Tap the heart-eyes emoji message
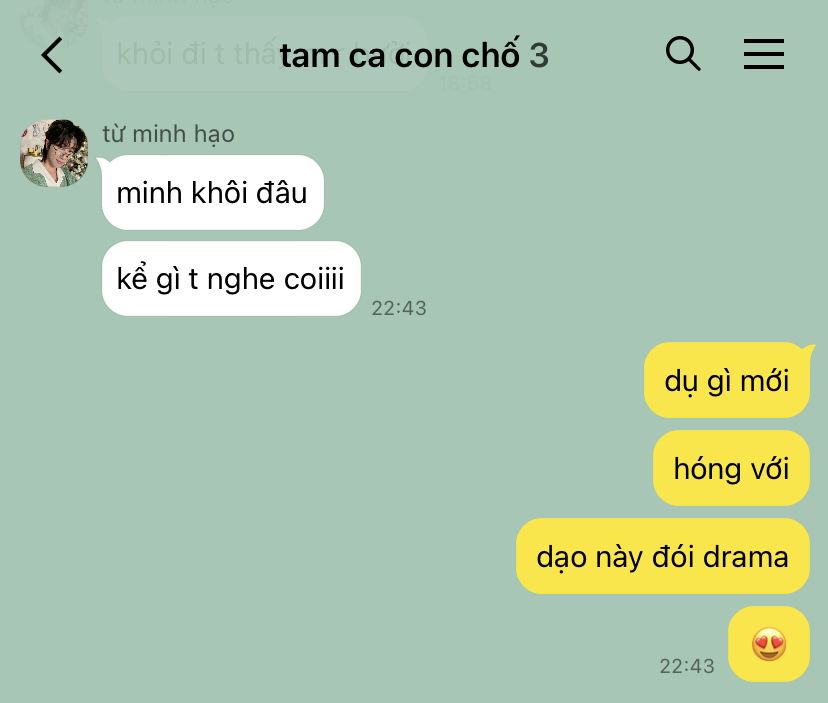828x703 pixels. [x=769, y=644]
